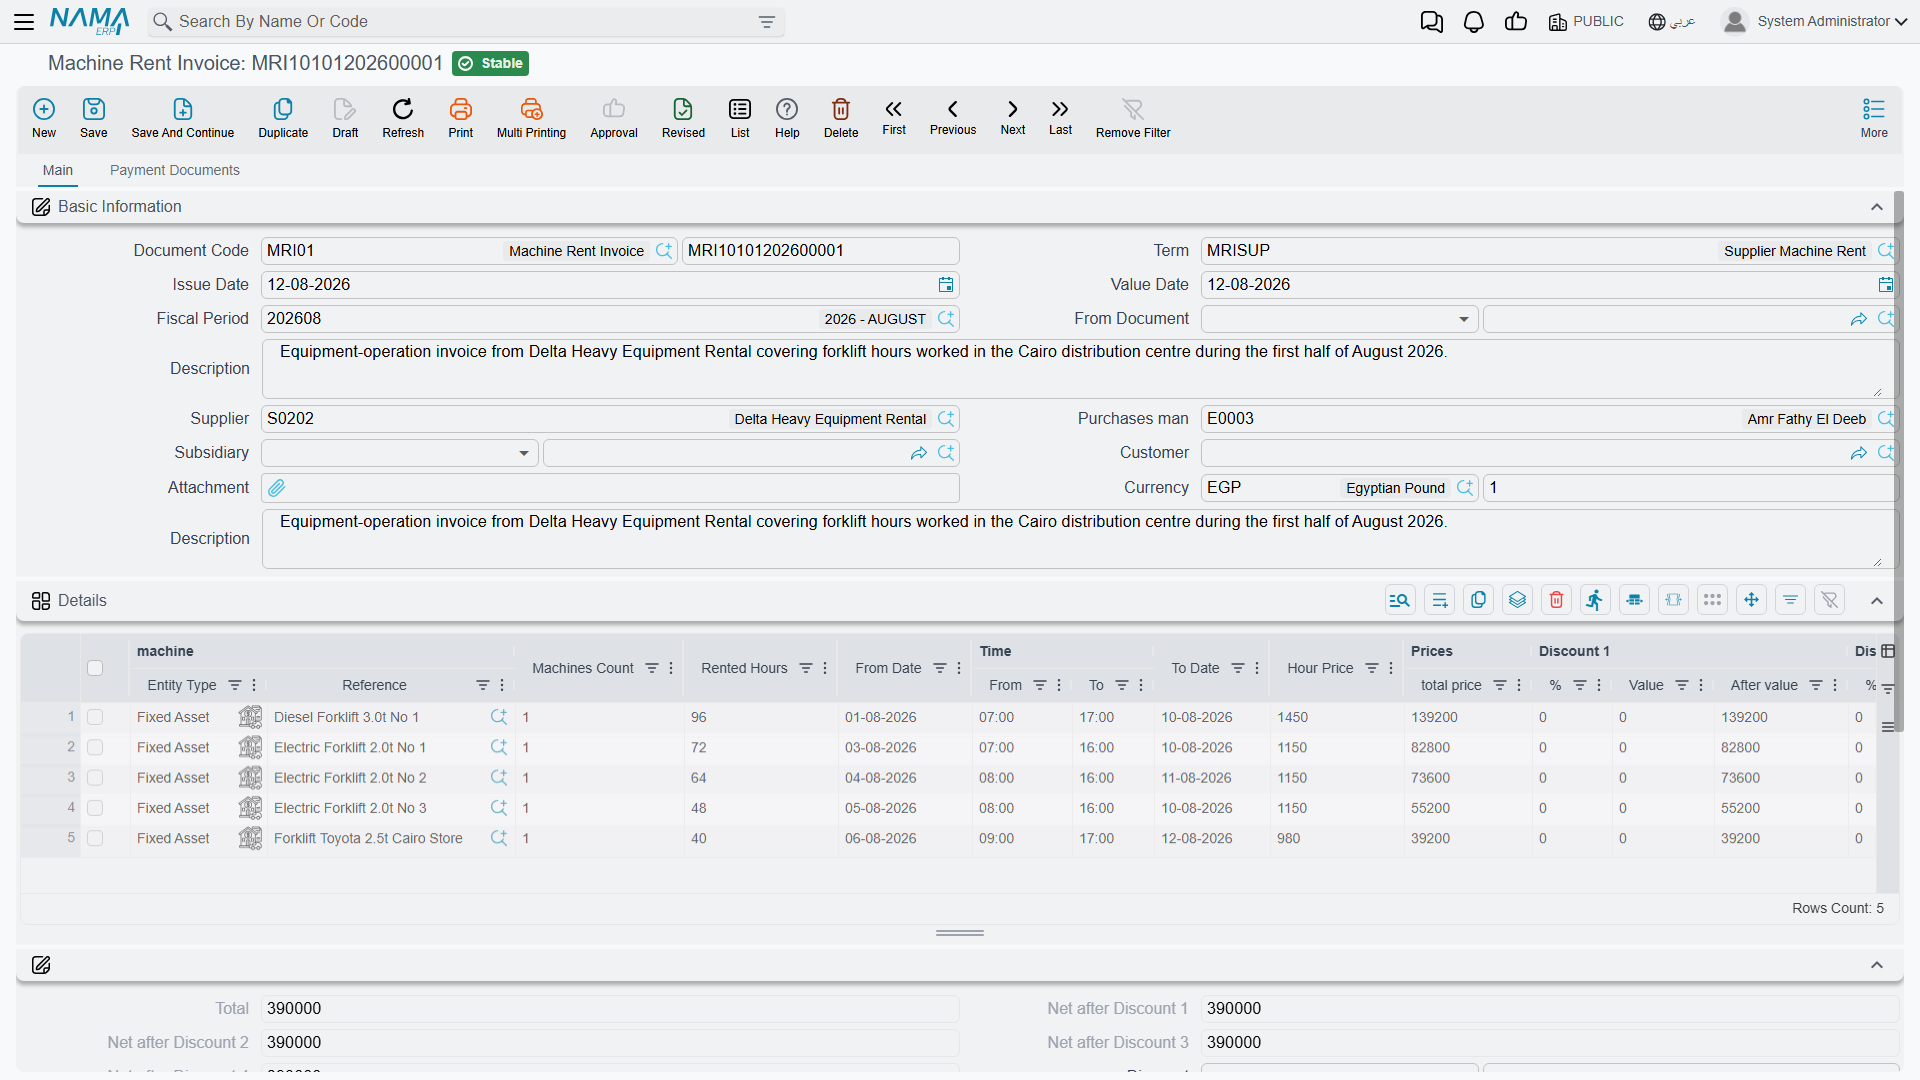1920x1080 pixels.
Task: Click the Revised toolbar icon
Action: point(683,109)
